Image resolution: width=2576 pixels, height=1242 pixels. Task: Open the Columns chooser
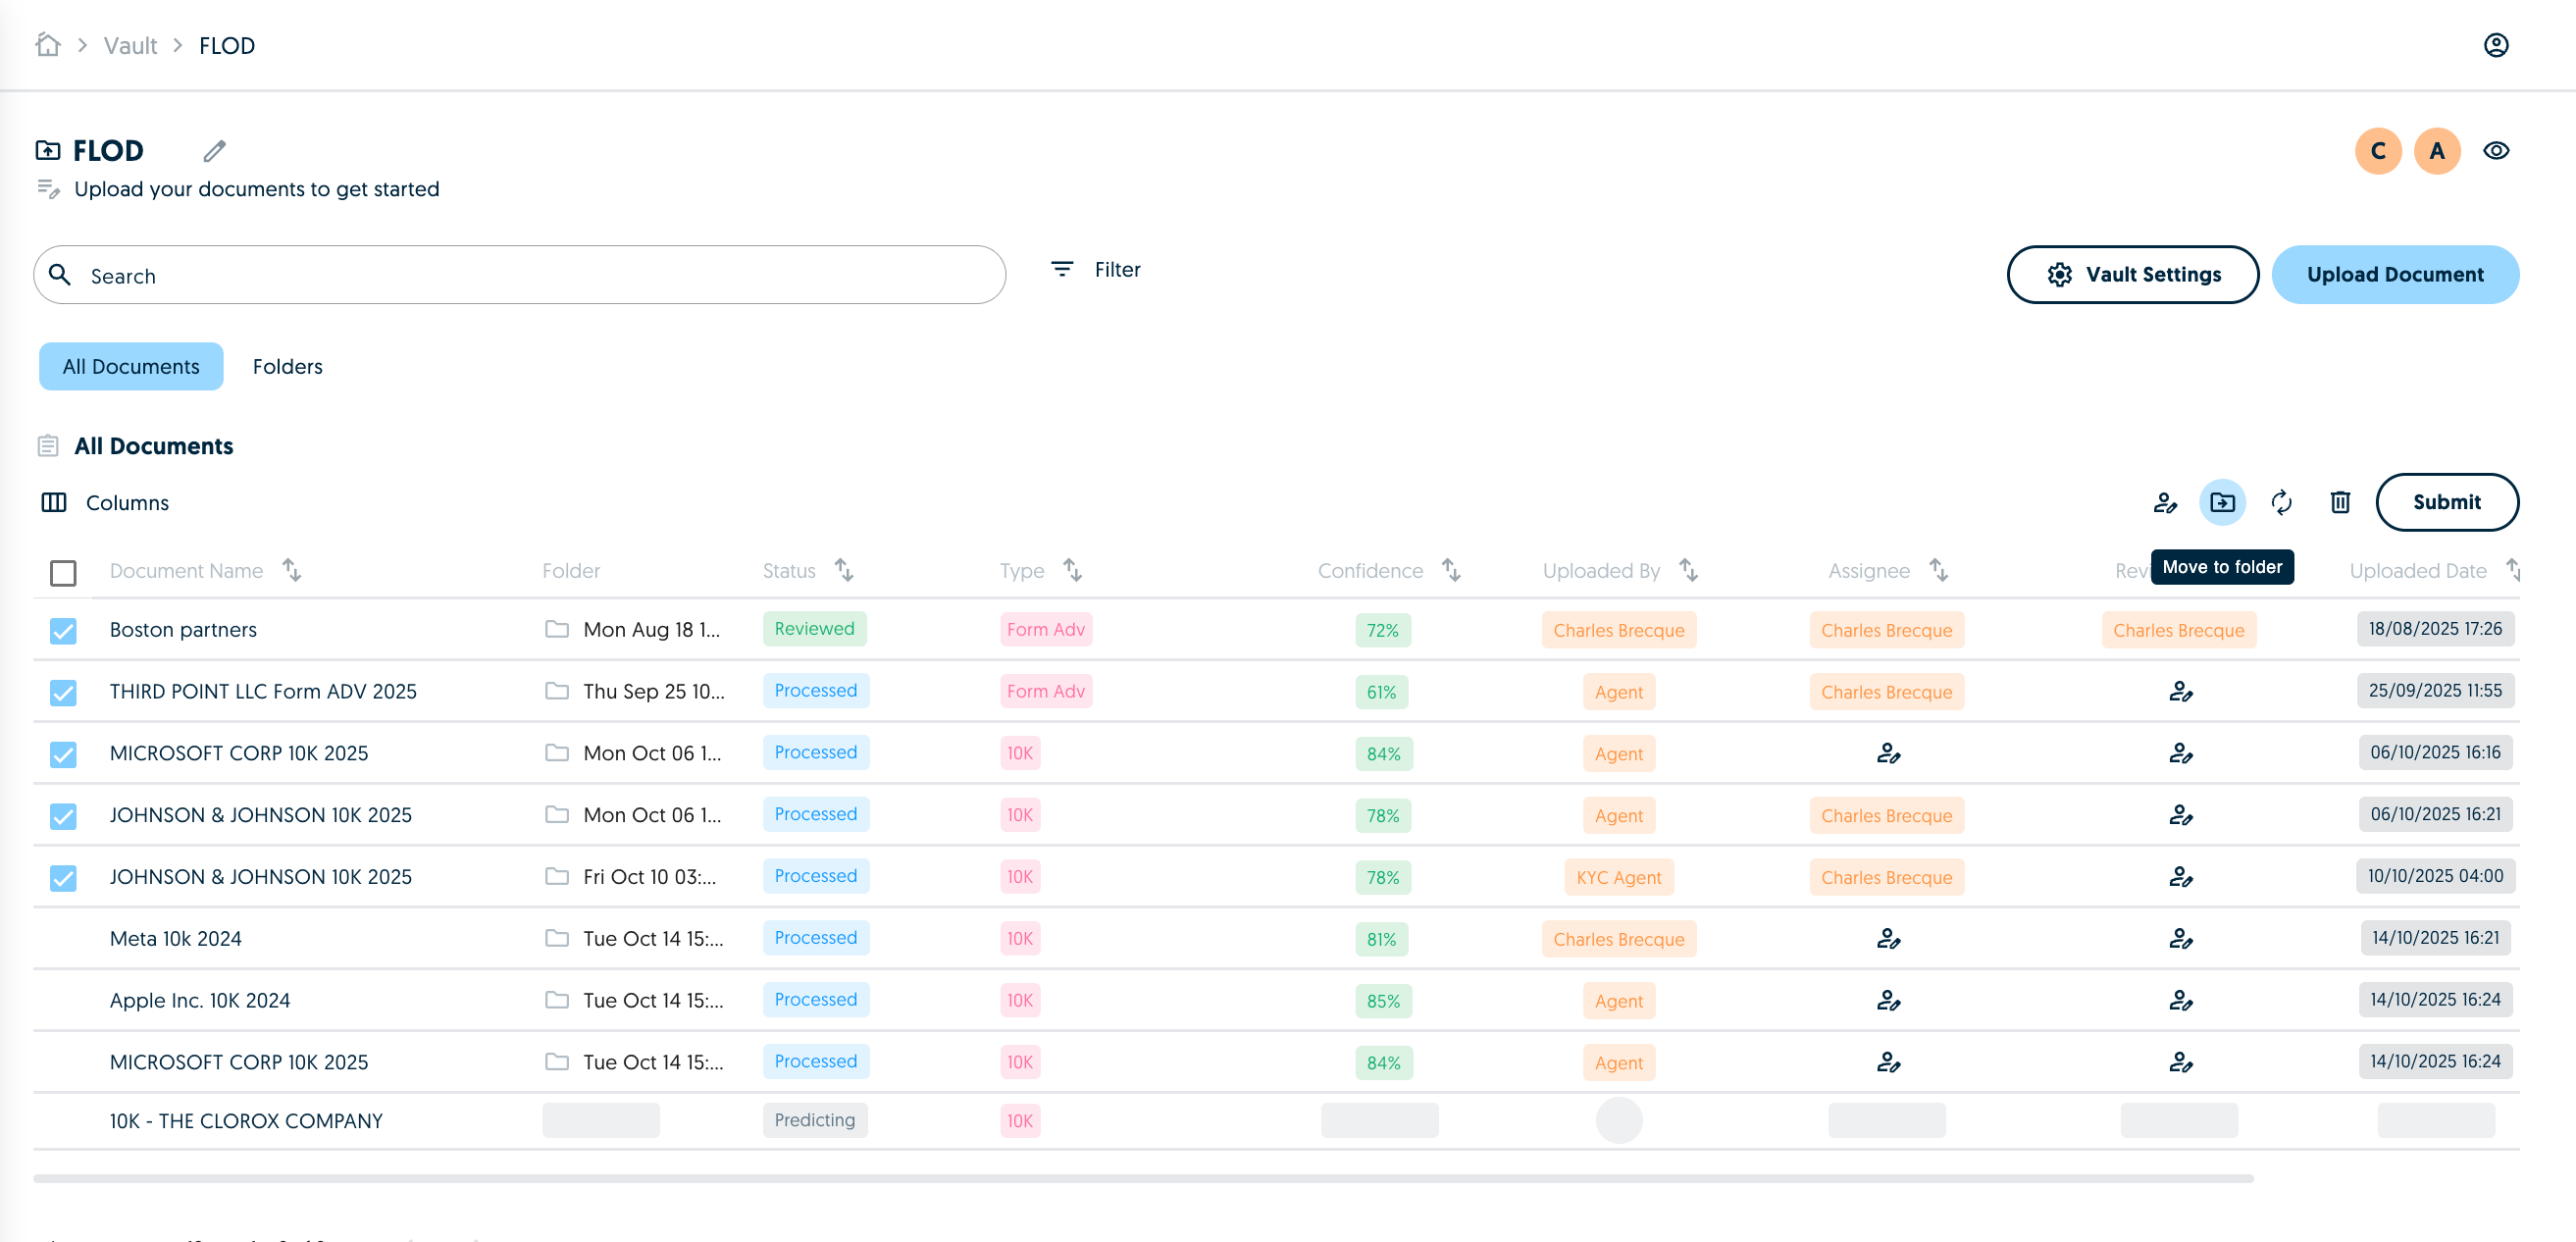tap(105, 503)
